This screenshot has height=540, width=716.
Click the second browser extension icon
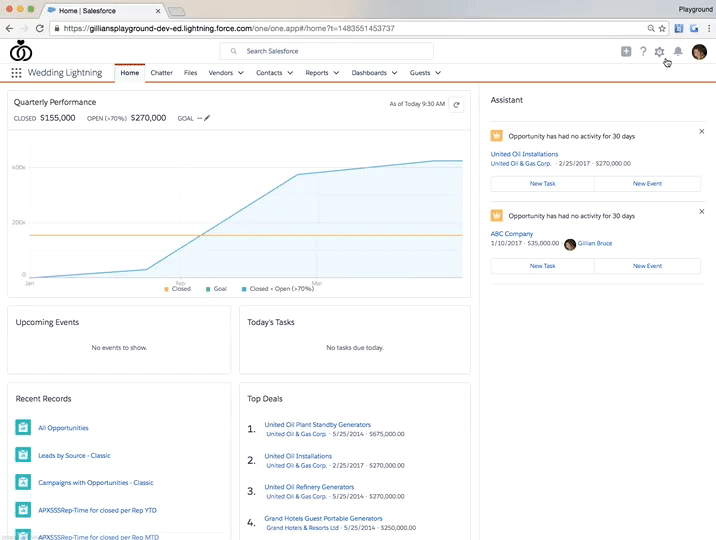coord(694,28)
